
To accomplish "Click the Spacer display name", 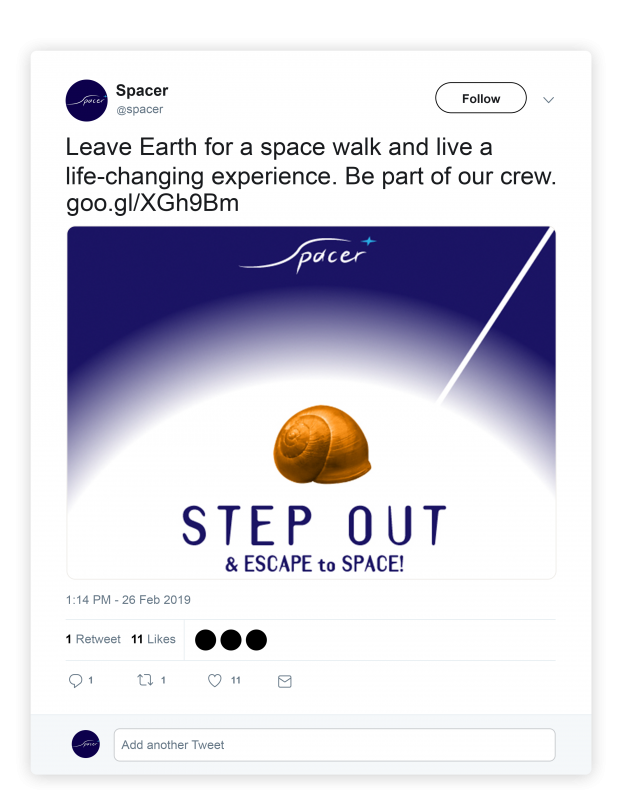I will [142, 91].
